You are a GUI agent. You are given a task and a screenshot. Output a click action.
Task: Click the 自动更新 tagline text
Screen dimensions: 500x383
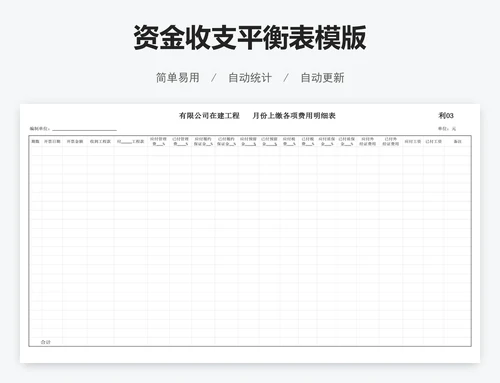point(322,78)
